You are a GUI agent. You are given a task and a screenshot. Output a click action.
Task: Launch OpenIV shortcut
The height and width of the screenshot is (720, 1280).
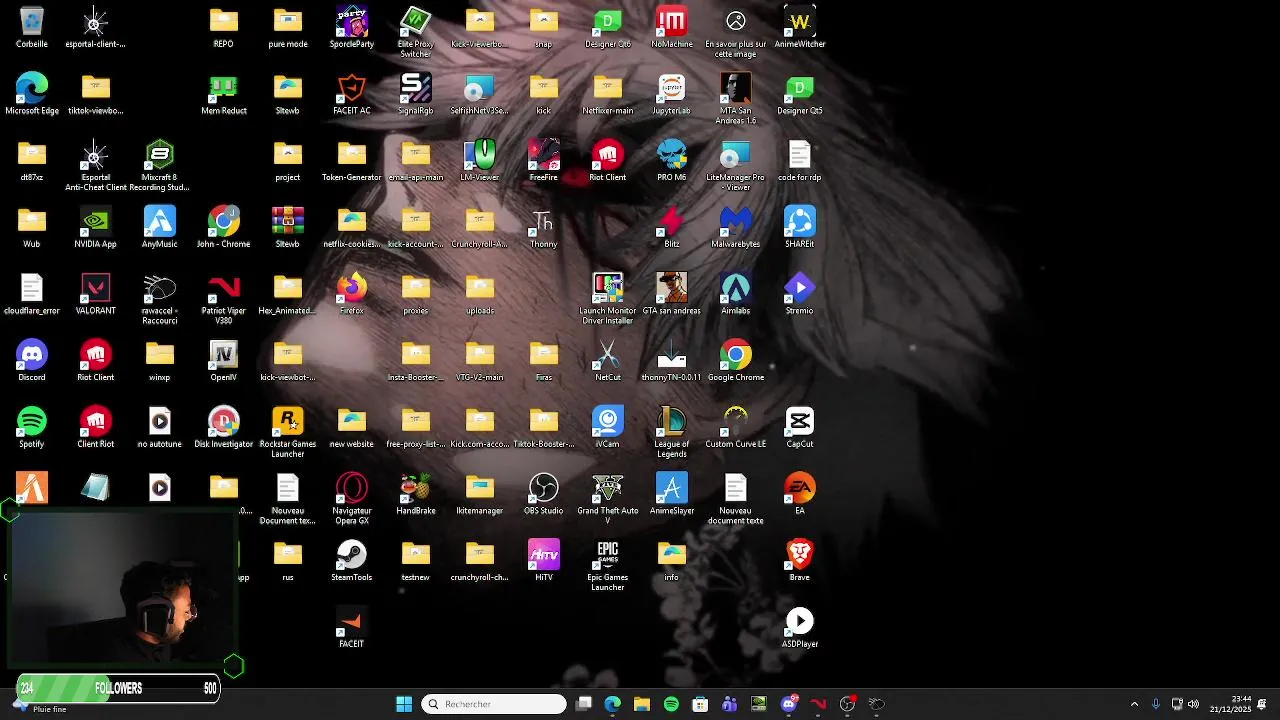pos(224,361)
